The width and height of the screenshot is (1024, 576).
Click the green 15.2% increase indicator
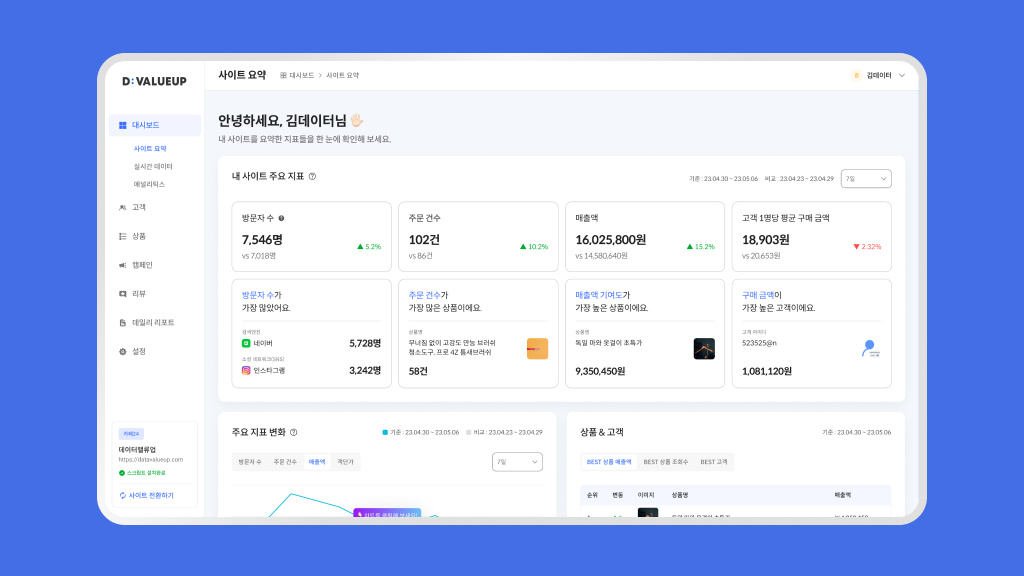pos(701,247)
